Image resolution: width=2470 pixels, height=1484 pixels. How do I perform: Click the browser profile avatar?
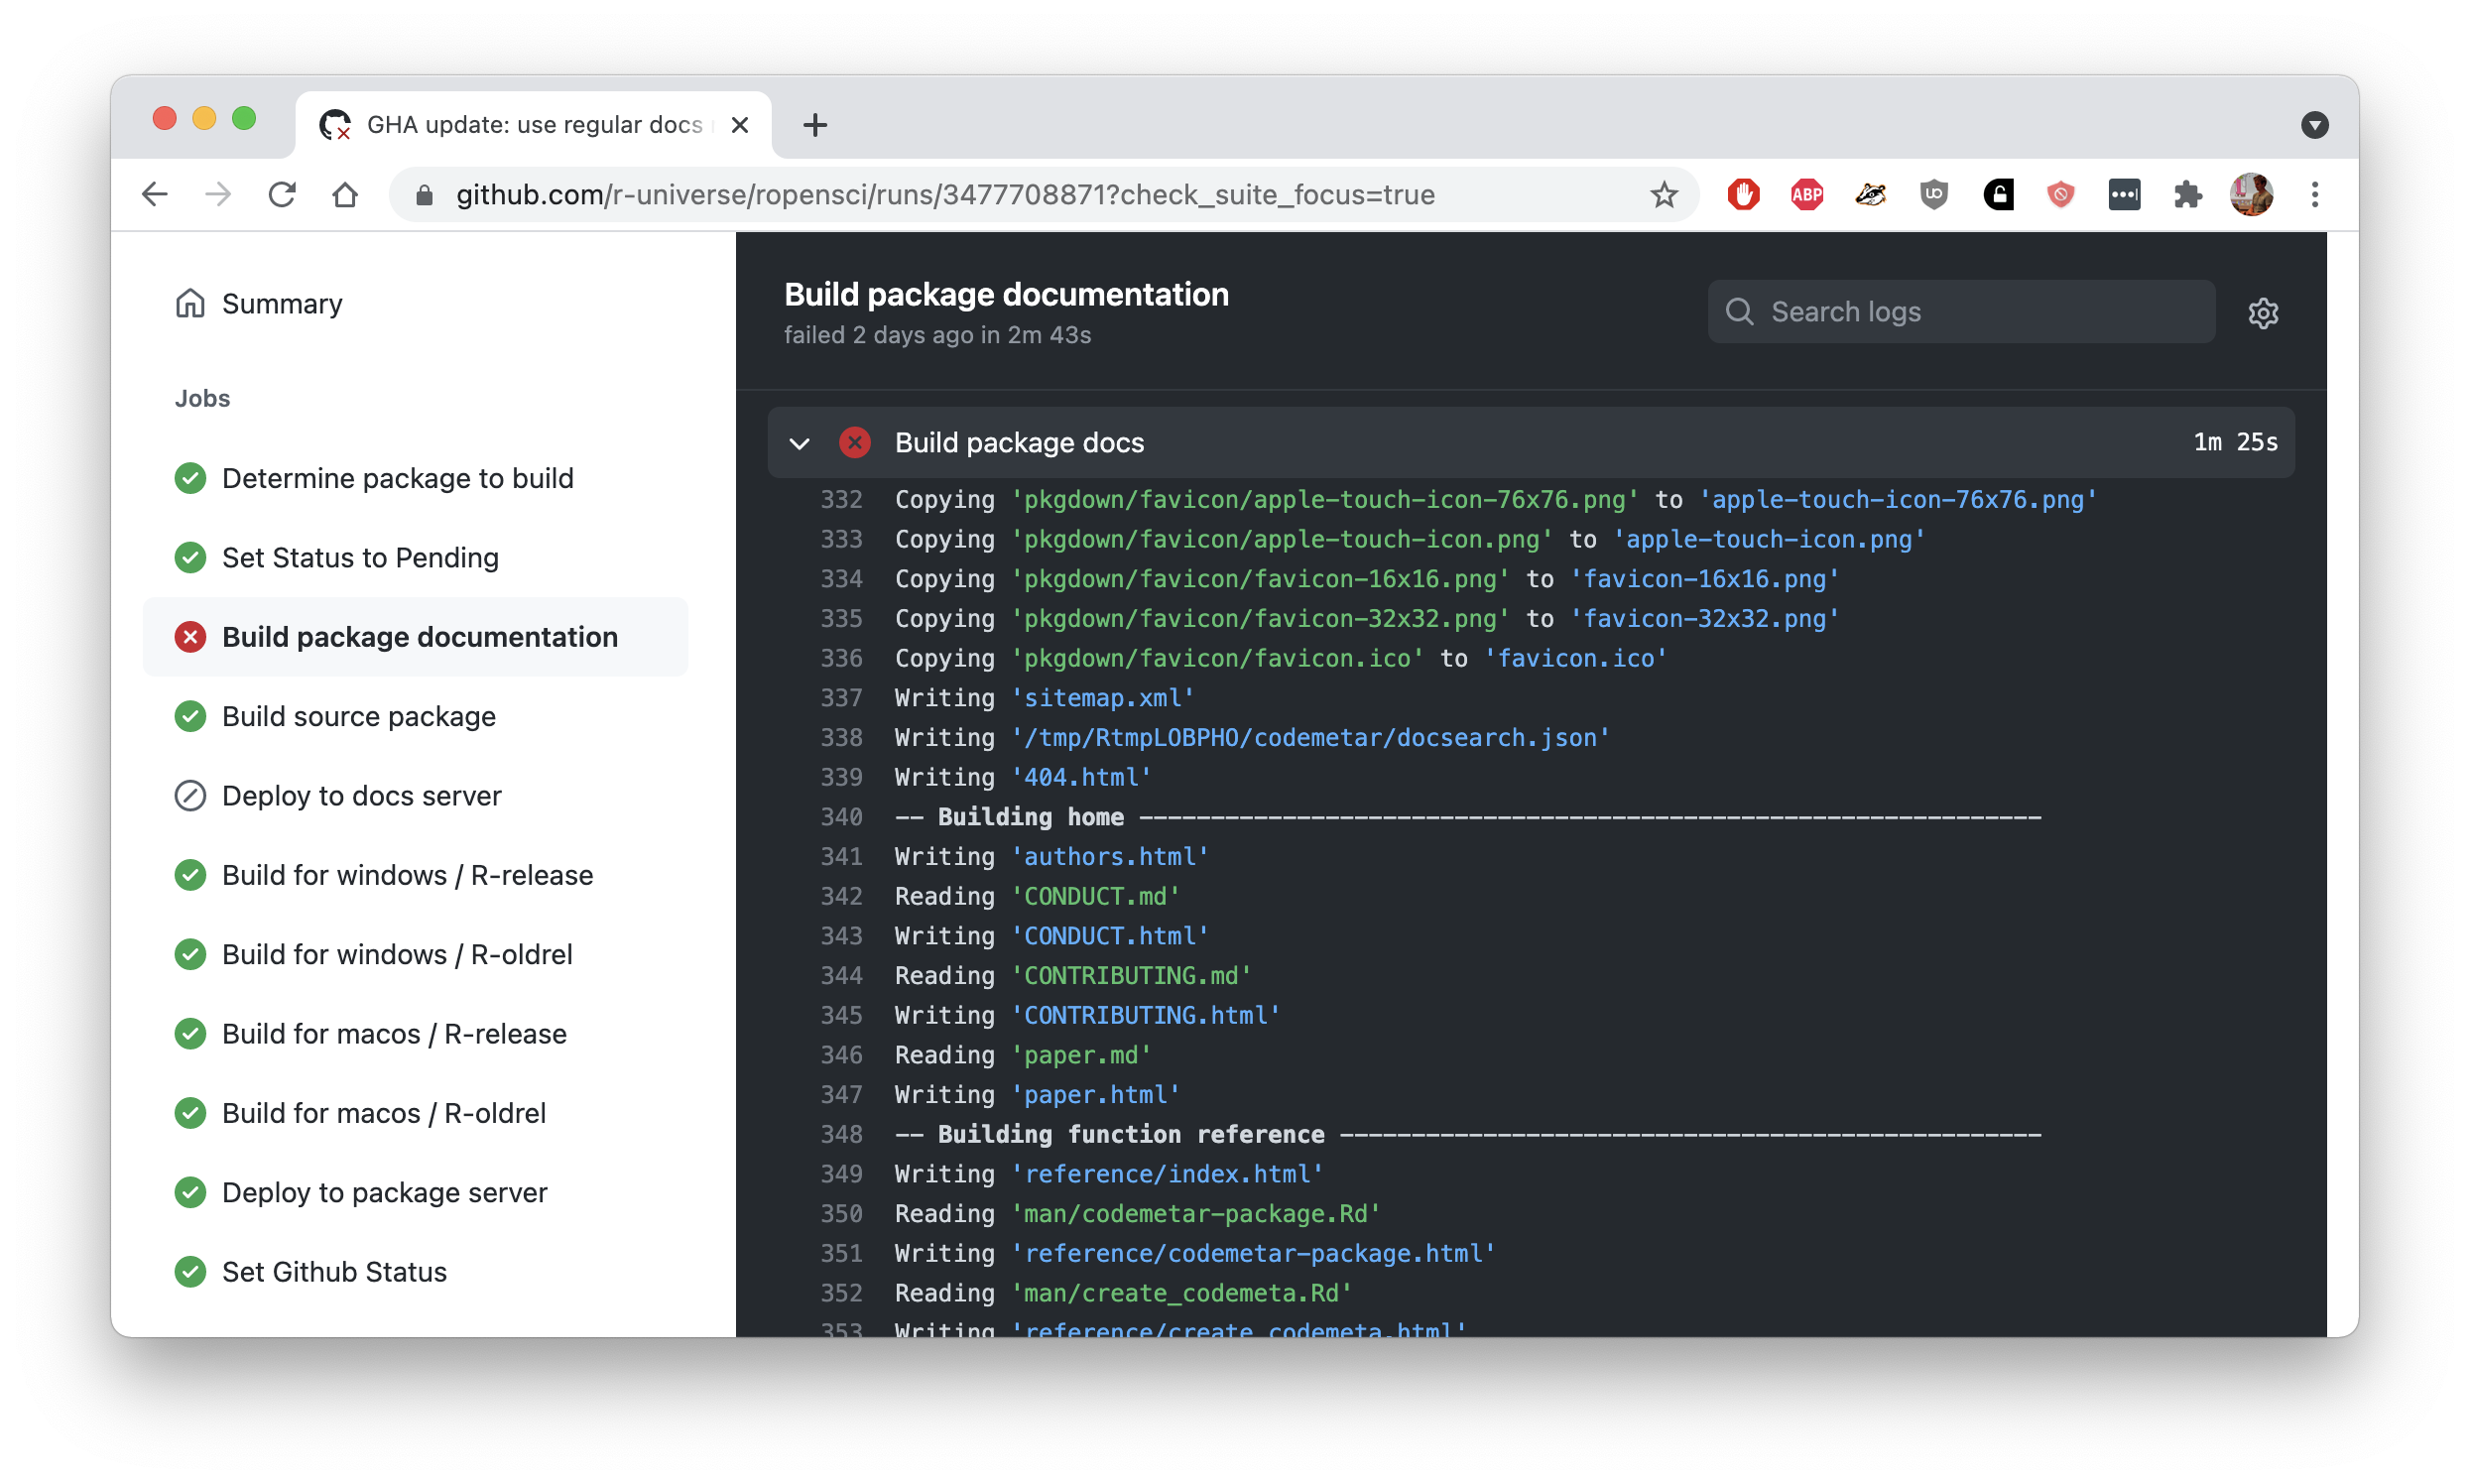(x=2252, y=195)
